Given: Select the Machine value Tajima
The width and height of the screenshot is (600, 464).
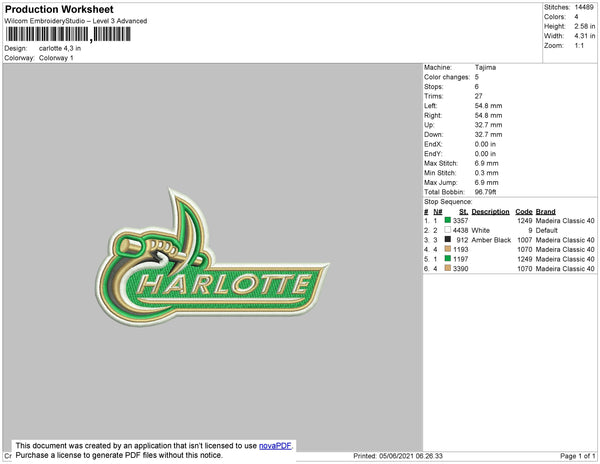Looking at the screenshot, I should click(485, 67).
